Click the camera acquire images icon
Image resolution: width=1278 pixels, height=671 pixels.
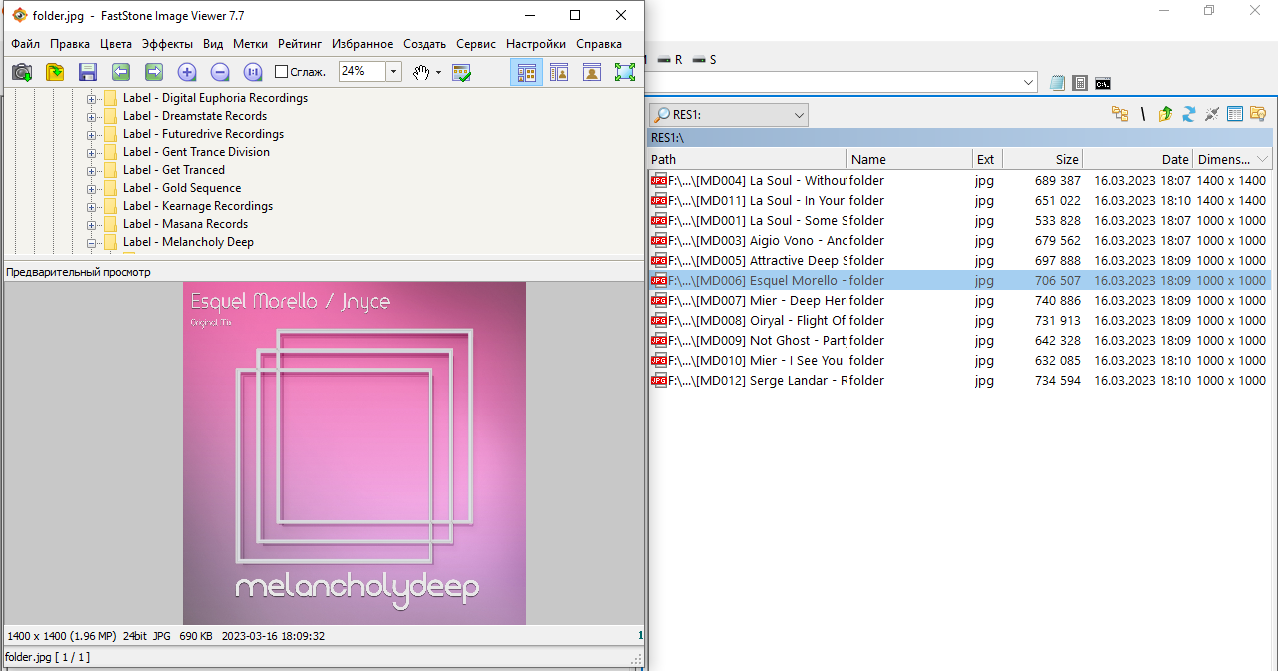point(22,72)
